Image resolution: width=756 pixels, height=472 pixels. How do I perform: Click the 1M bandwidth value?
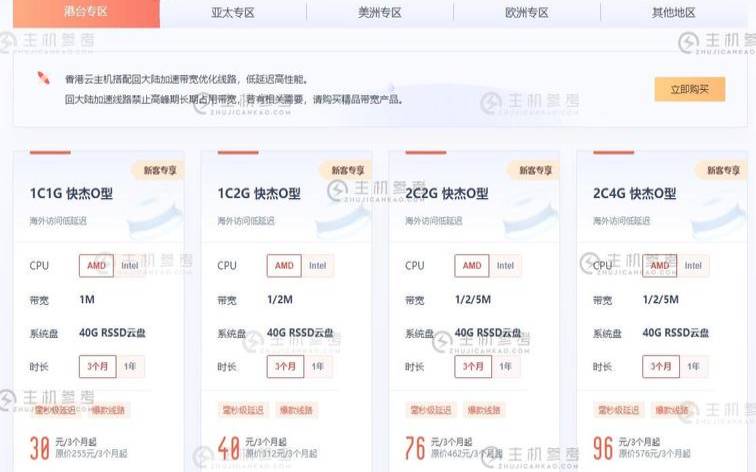pyautogui.click(x=87, y=299)
